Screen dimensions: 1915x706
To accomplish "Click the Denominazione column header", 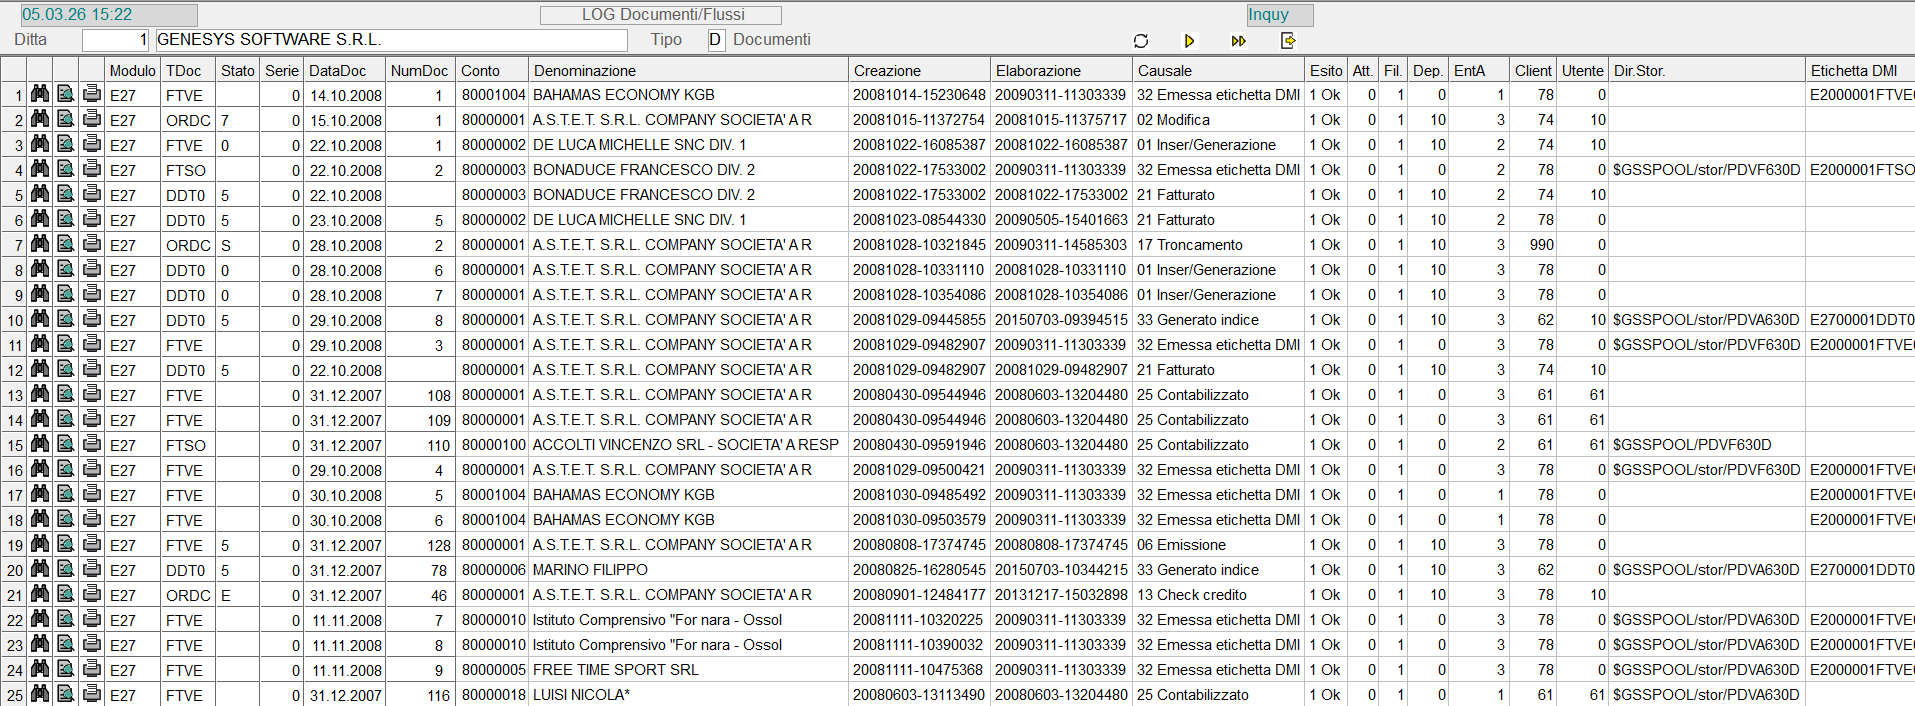I will coord(585,71).
